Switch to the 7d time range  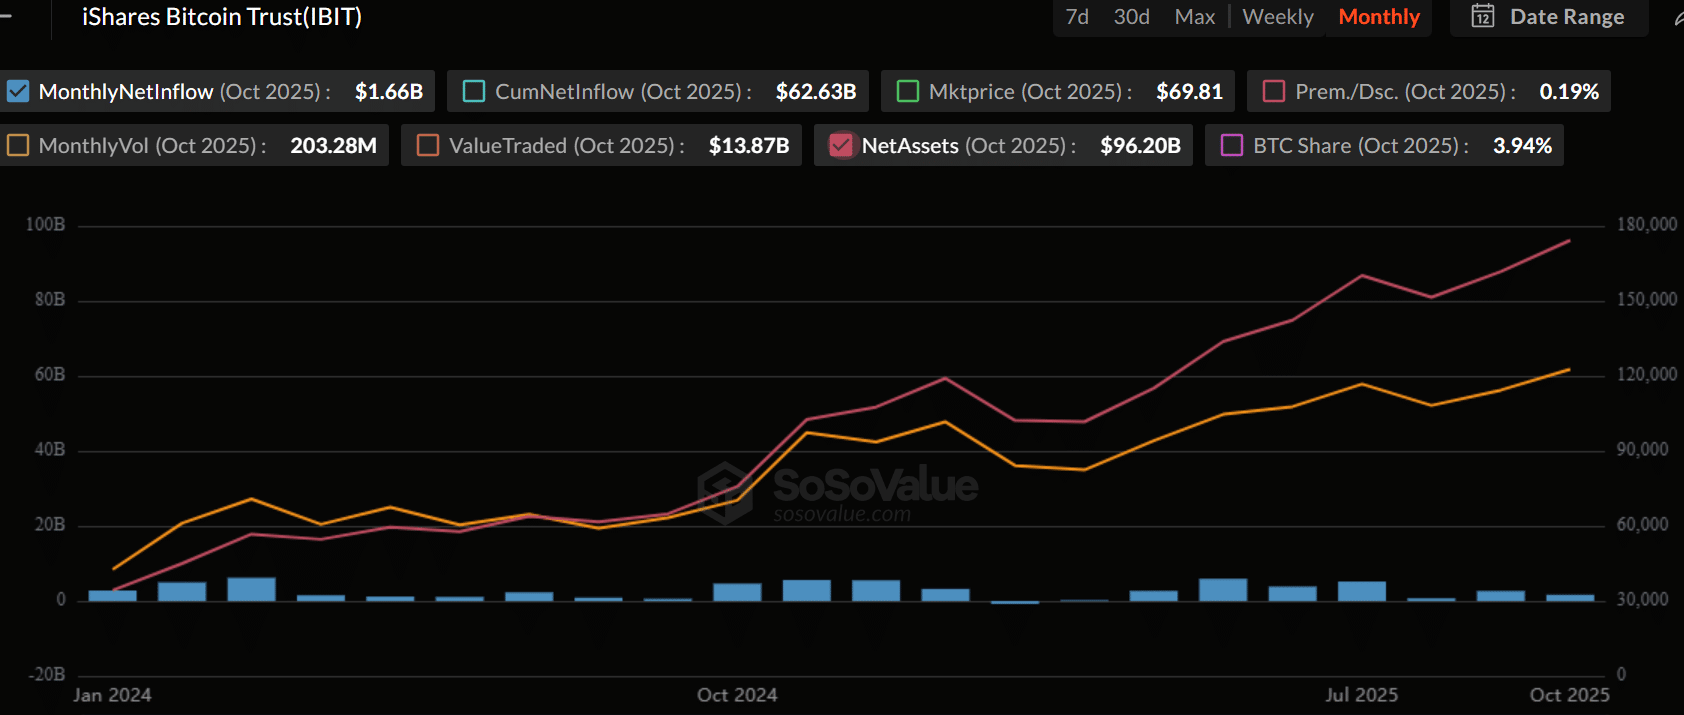coord(1077,17)
